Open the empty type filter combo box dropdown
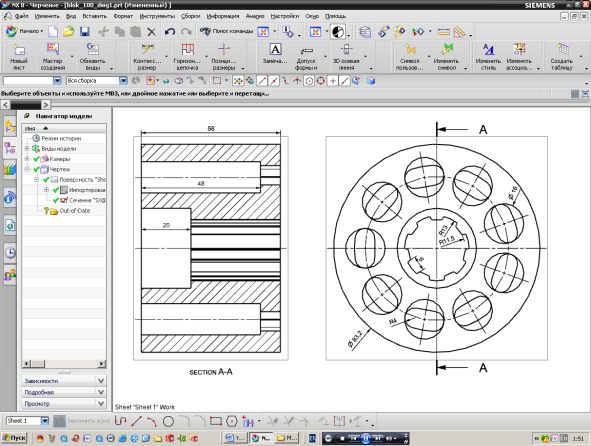This screenshot has width=591, height=446. tap(57, 81)
